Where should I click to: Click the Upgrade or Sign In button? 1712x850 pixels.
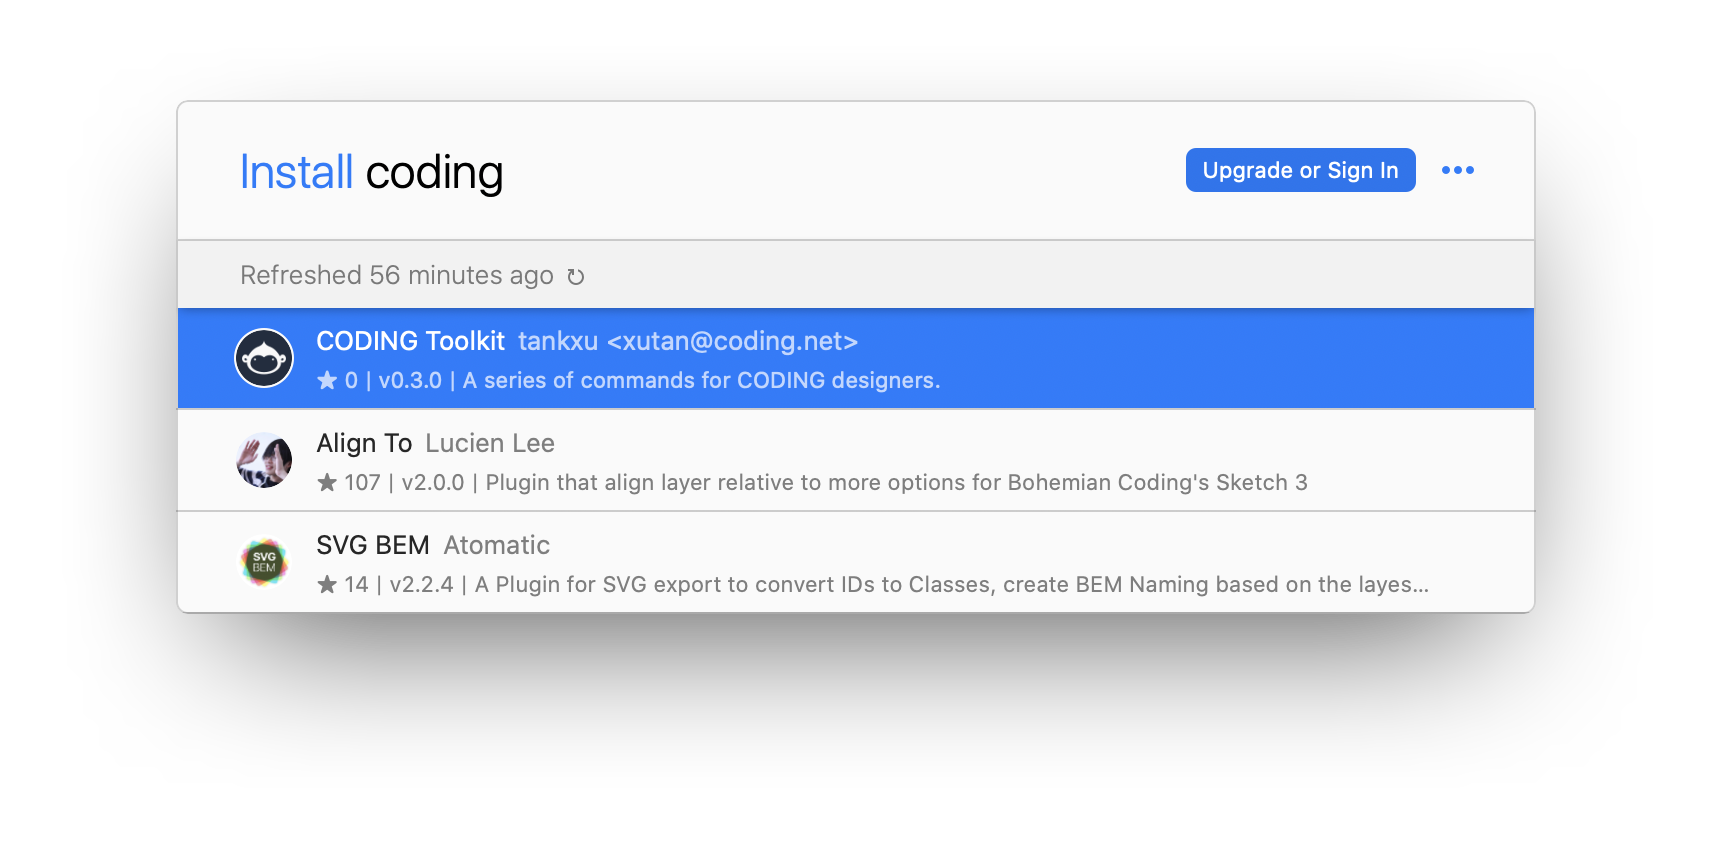[x=1300, y=170]
